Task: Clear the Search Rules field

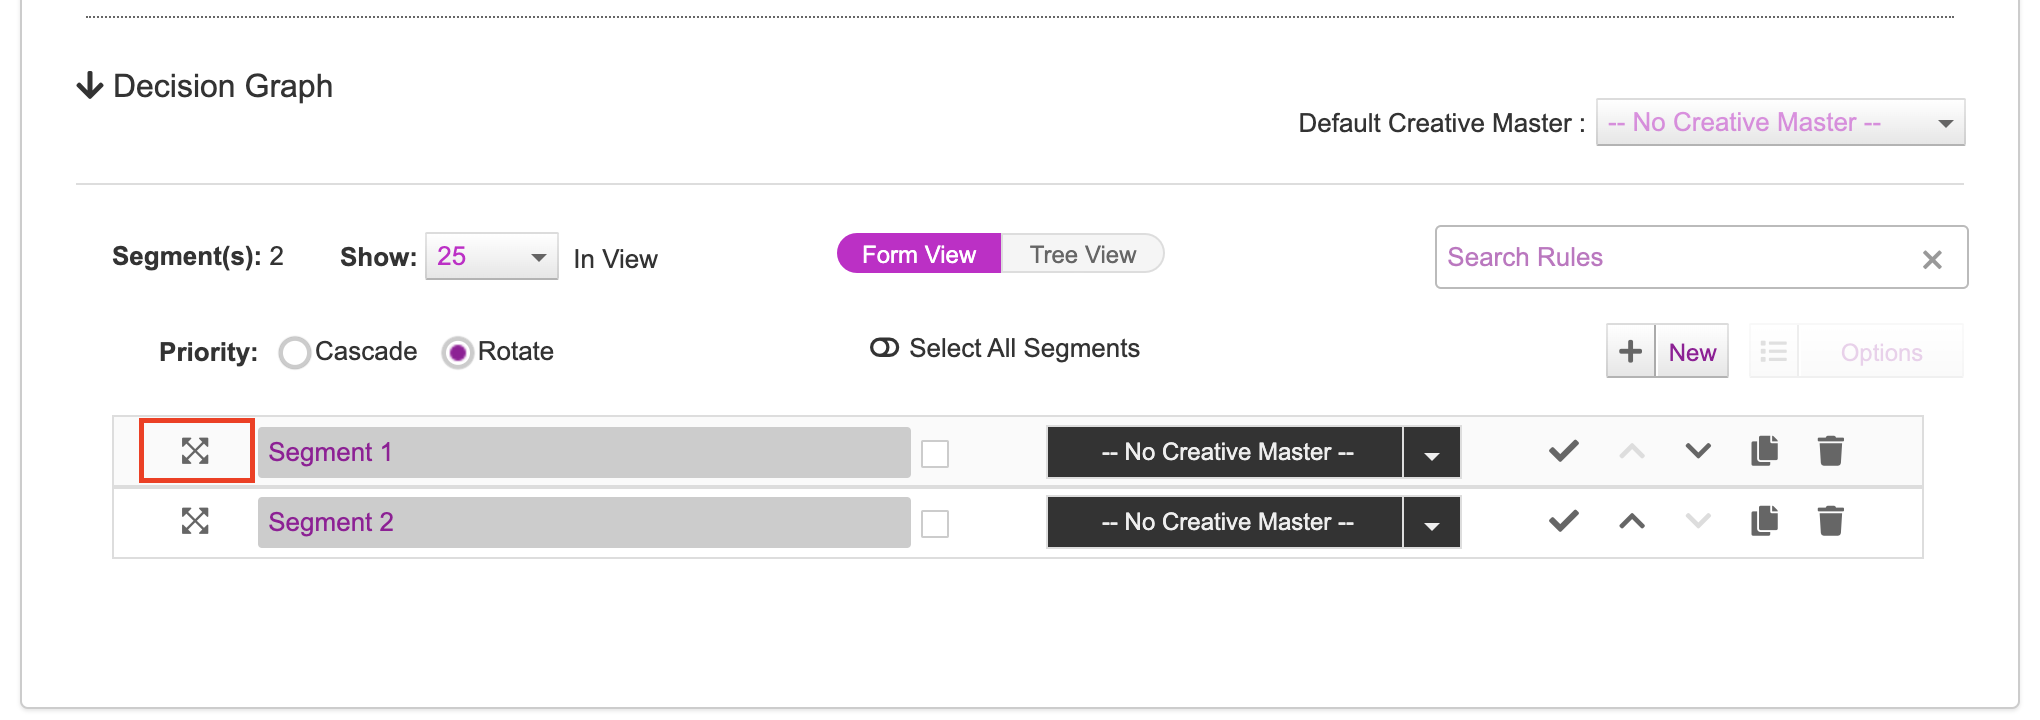Action: coord(1932,260)
